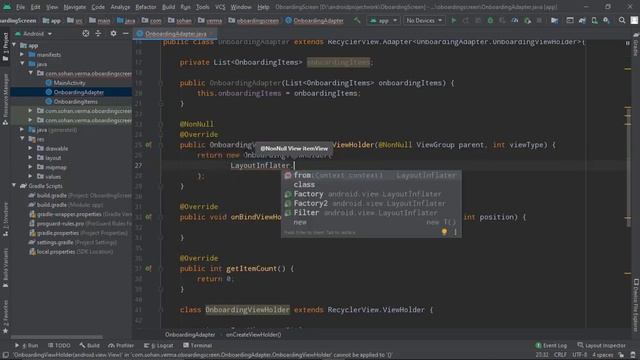Select the 'from' completion suggestion

click(371, 175)
